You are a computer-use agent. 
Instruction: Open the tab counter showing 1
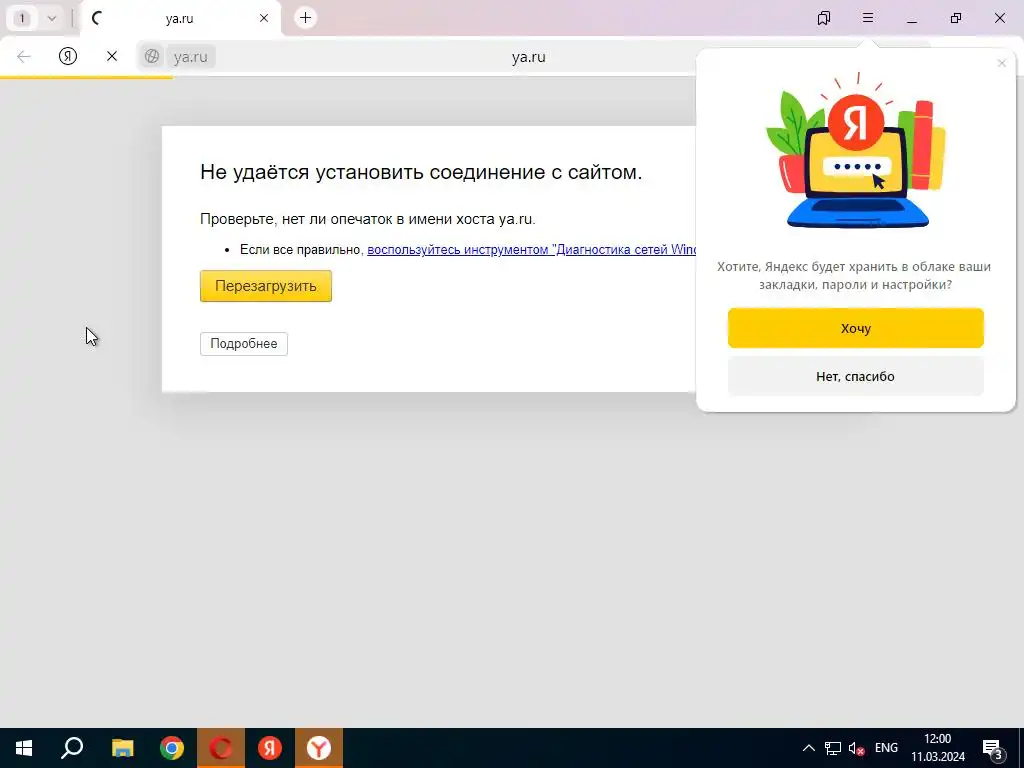click(22, 18)
